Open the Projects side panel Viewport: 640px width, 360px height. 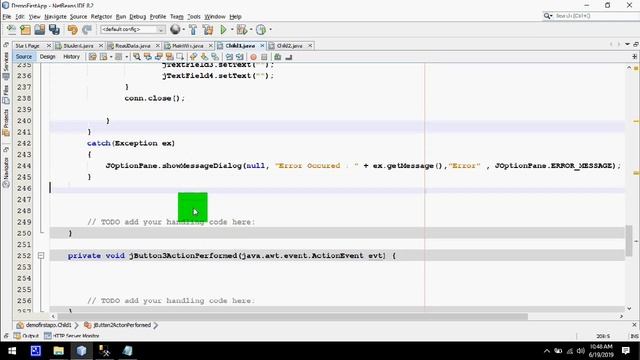coord(6,123)
